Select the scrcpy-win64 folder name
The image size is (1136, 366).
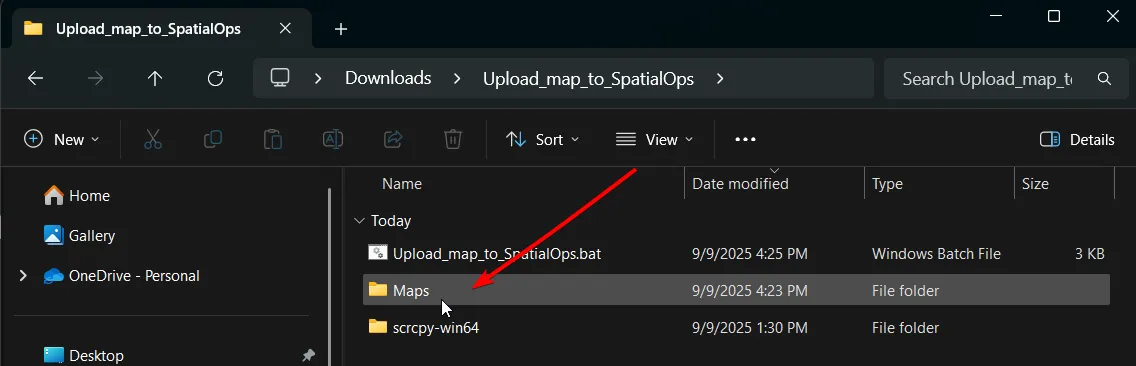436,328
